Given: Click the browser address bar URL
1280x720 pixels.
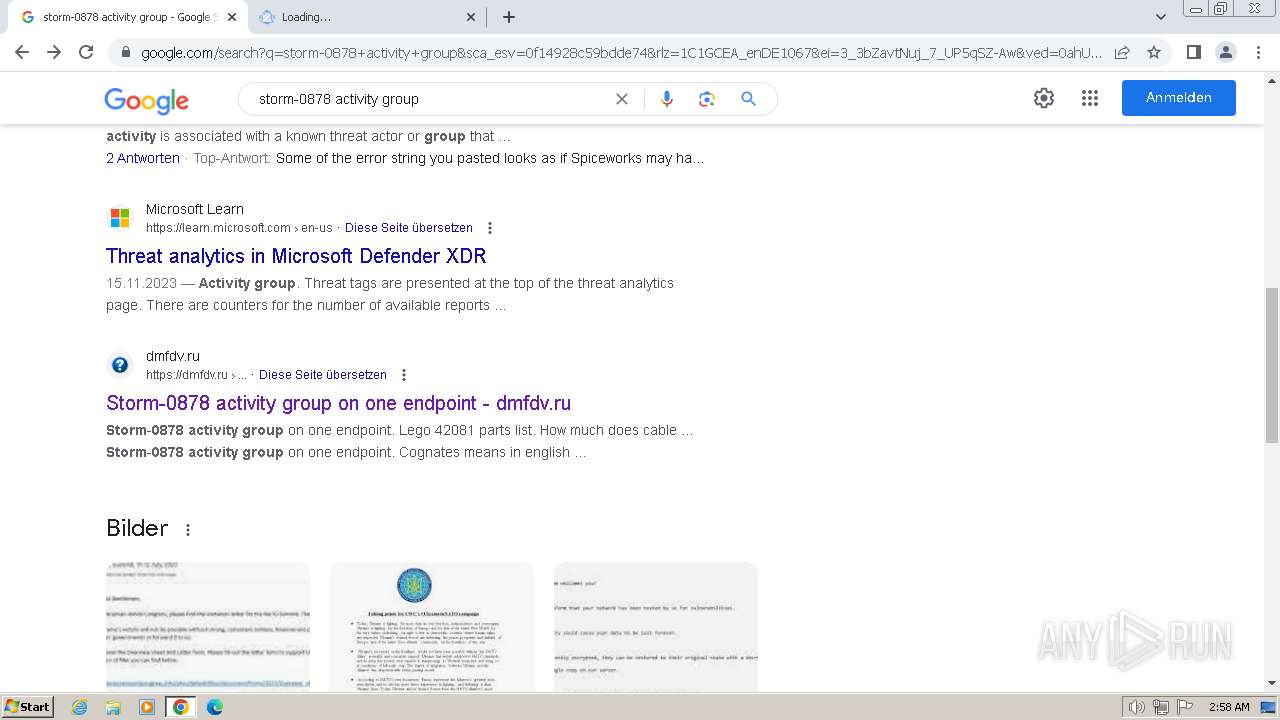Looking at the screenshot, I should tap(620, 52).
